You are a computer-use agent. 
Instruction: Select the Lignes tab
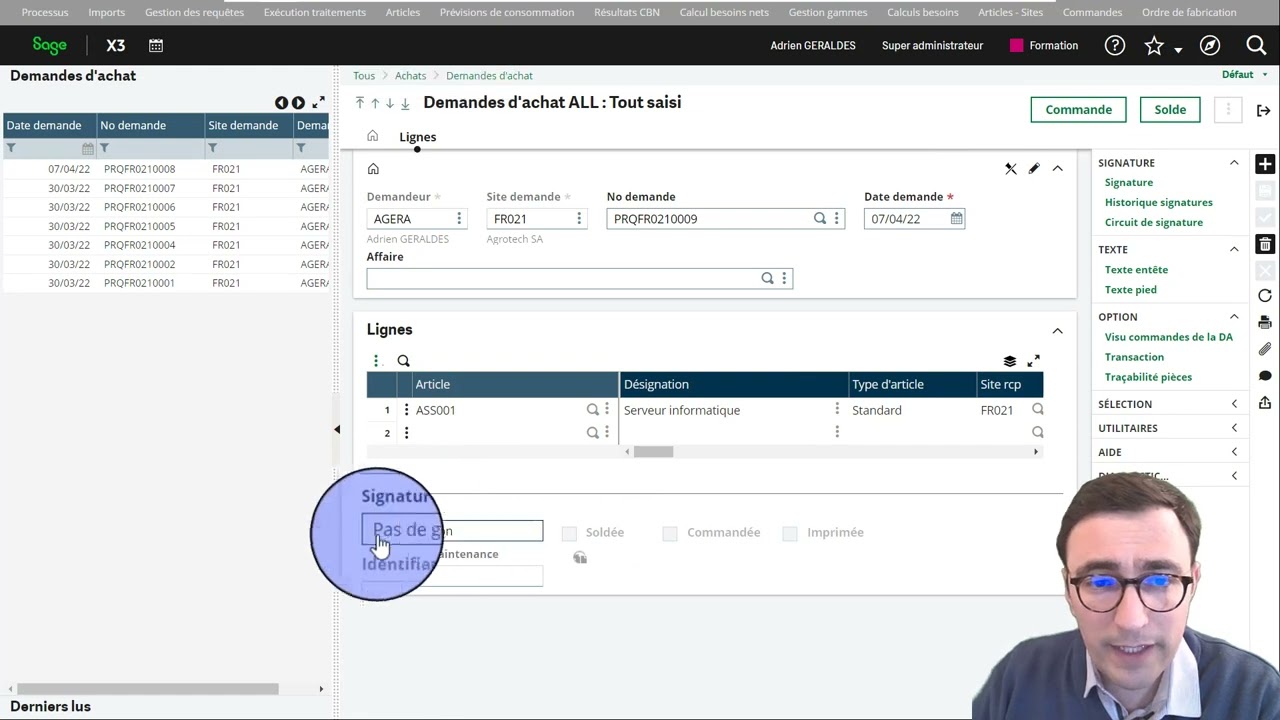(418, 137)
